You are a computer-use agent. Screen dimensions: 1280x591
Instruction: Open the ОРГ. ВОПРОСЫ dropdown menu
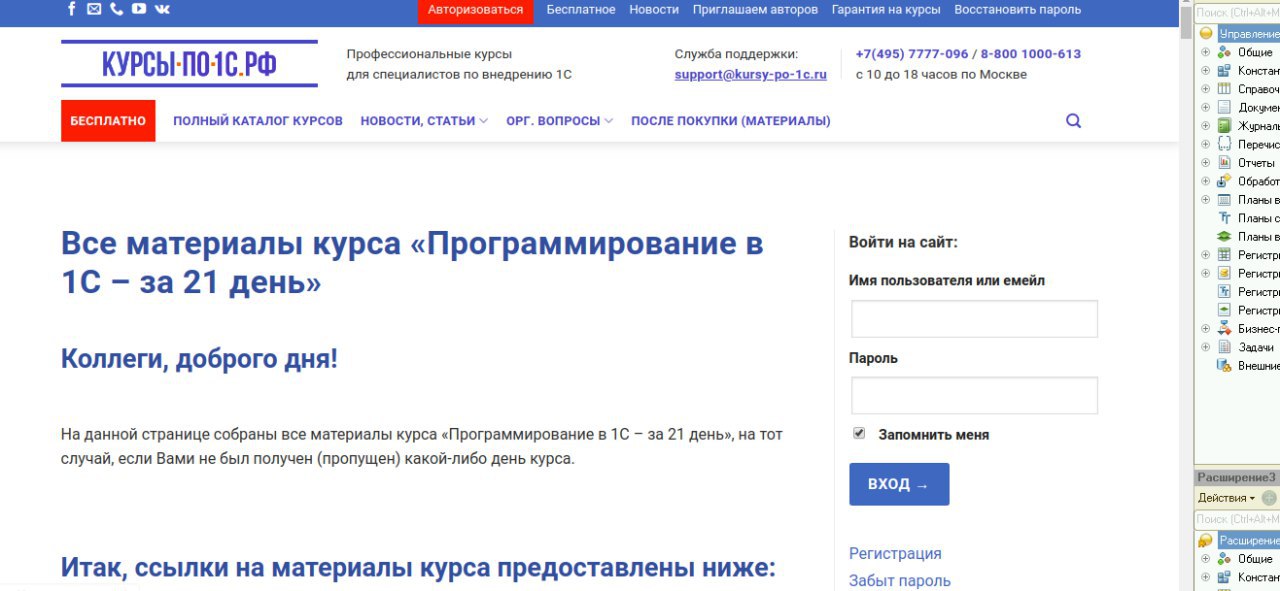(x=559, y=121)
